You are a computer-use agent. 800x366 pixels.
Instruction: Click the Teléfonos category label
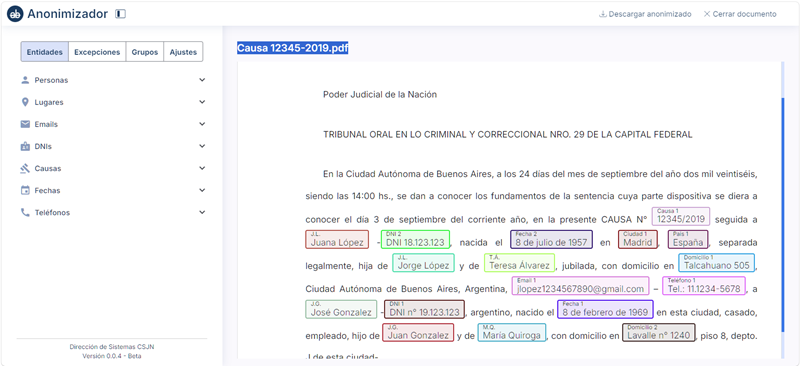52,212
